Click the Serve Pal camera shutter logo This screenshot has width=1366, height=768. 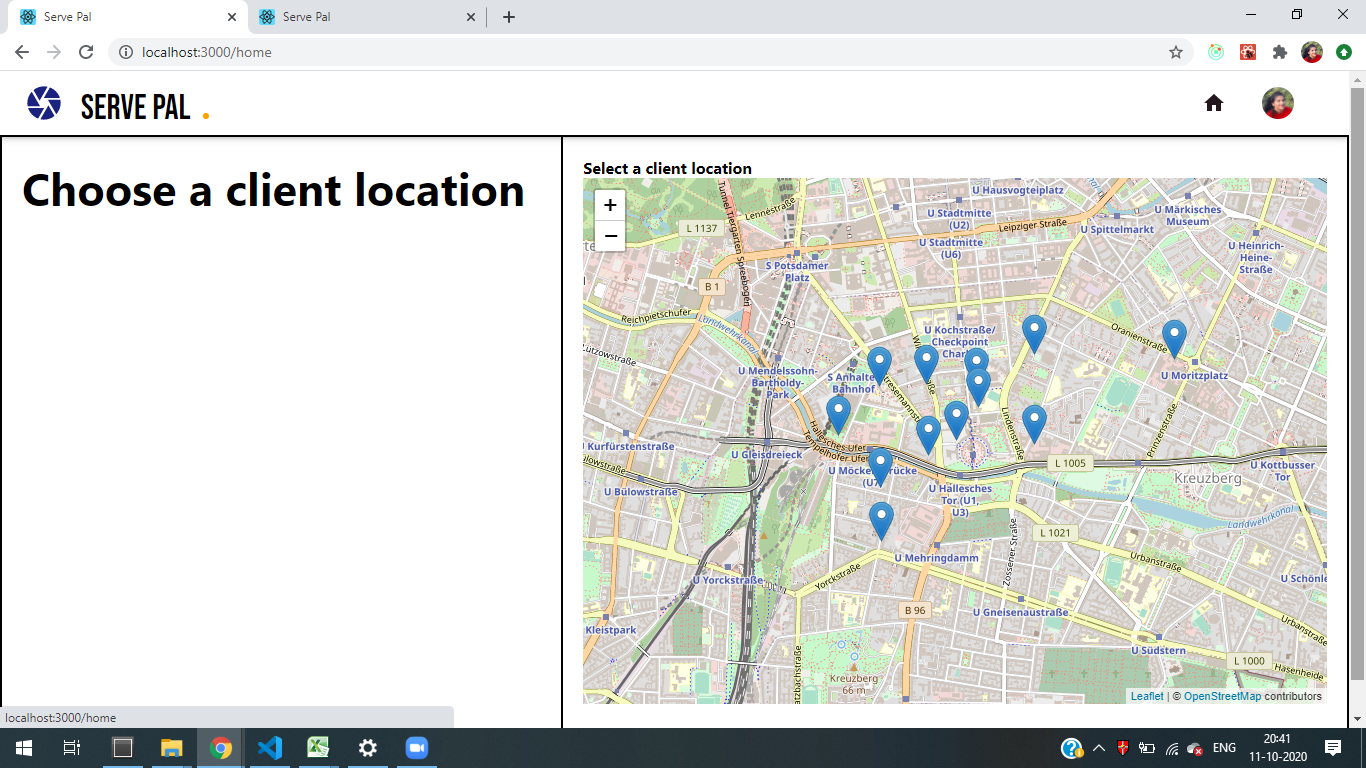pos(44,103)
